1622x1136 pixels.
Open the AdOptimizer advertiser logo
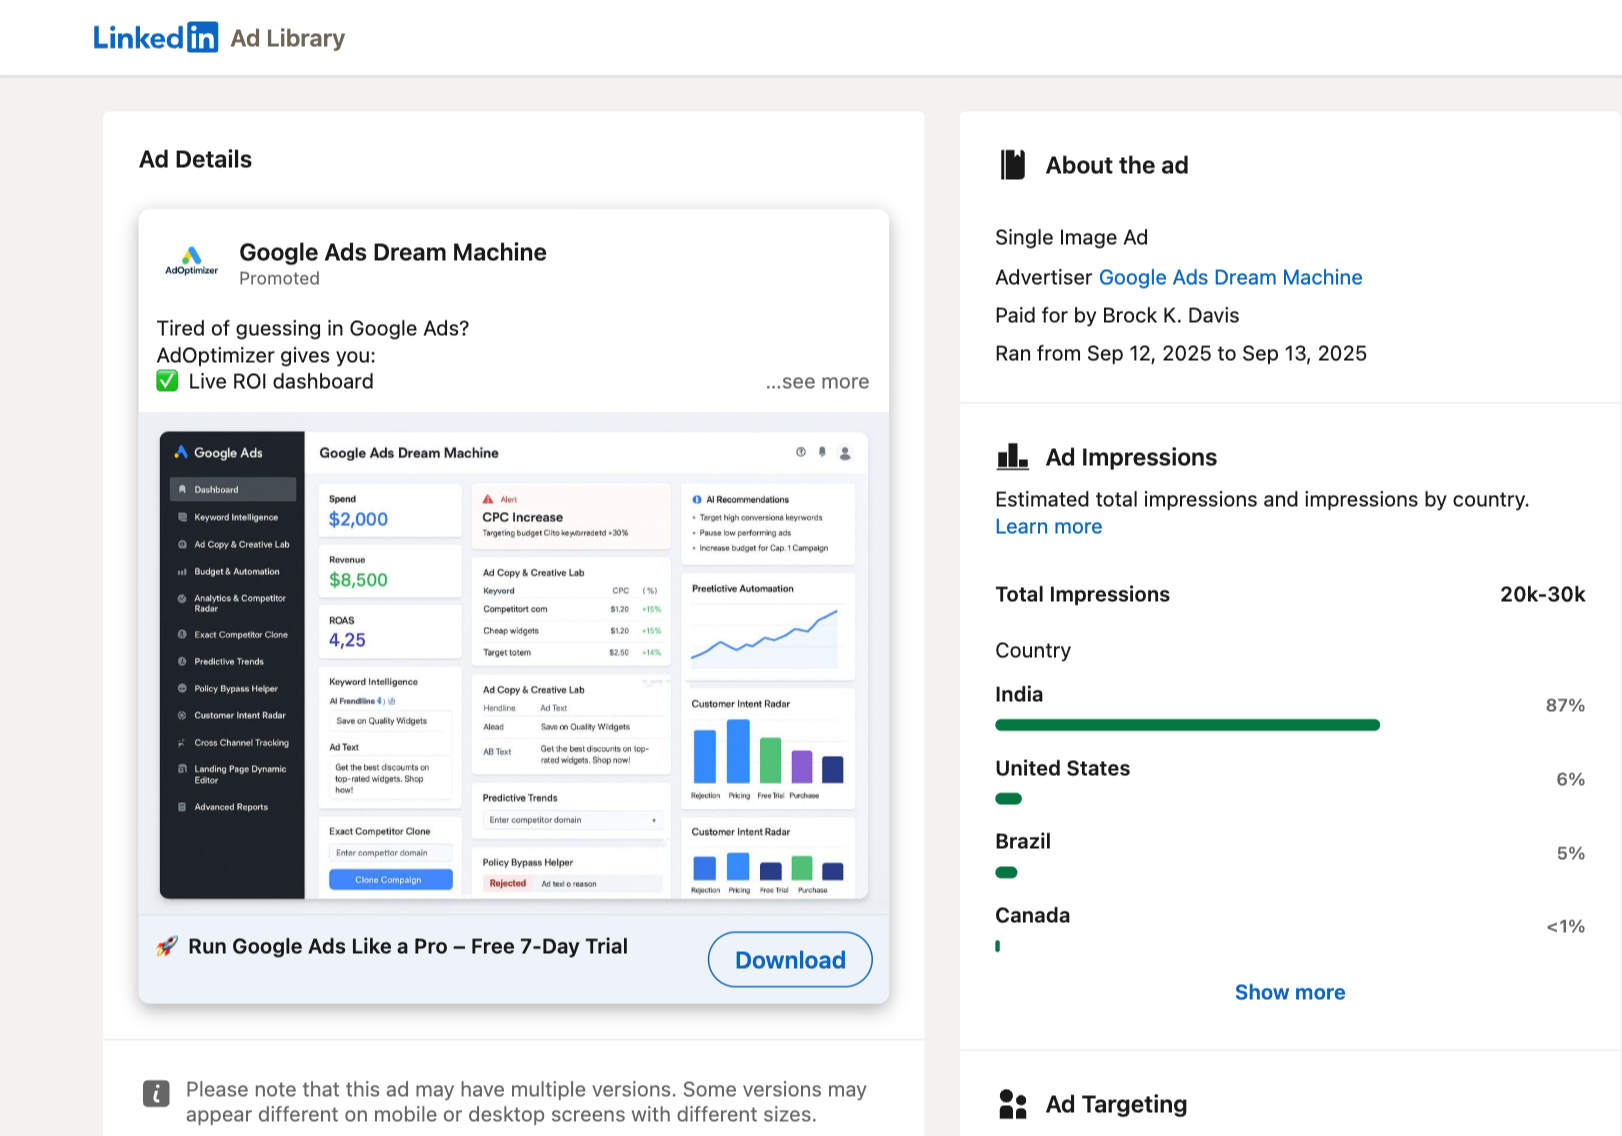click(x=191, y=262)
